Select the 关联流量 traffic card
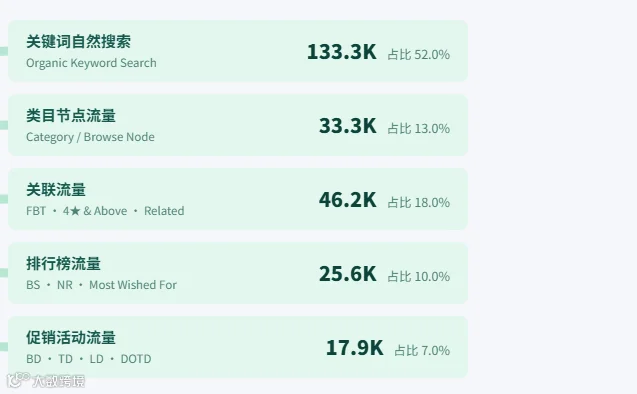Screen dimensions: 637x394 pyautogui.click(x=238, y=199)
